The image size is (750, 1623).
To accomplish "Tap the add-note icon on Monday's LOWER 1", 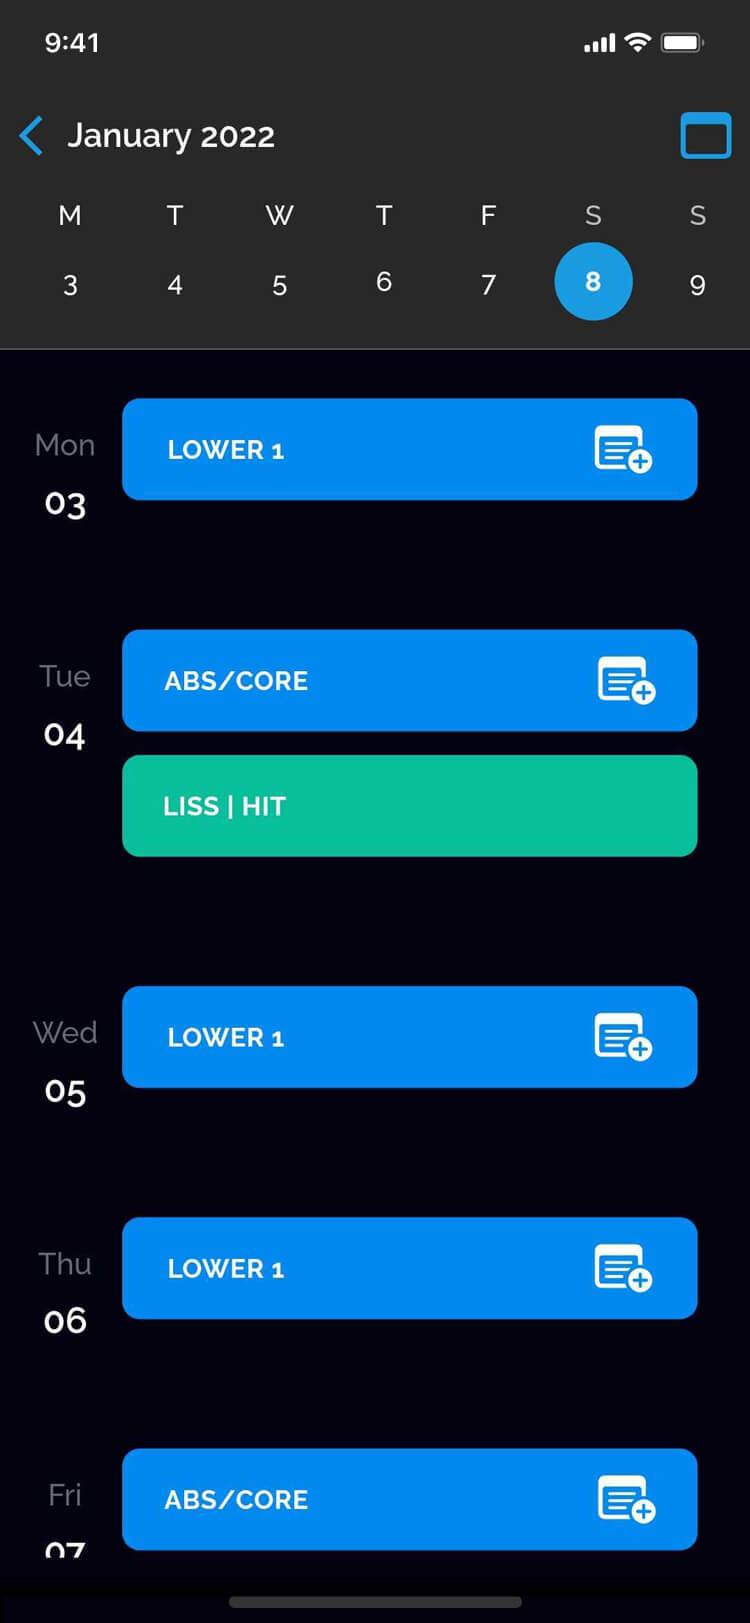I will pyautogui.click(x=622, y=449).
